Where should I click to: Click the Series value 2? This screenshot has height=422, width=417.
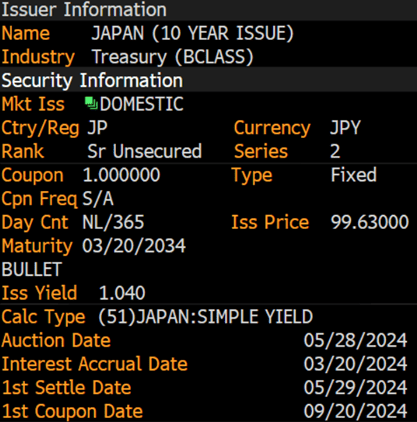tap(335, 152)
